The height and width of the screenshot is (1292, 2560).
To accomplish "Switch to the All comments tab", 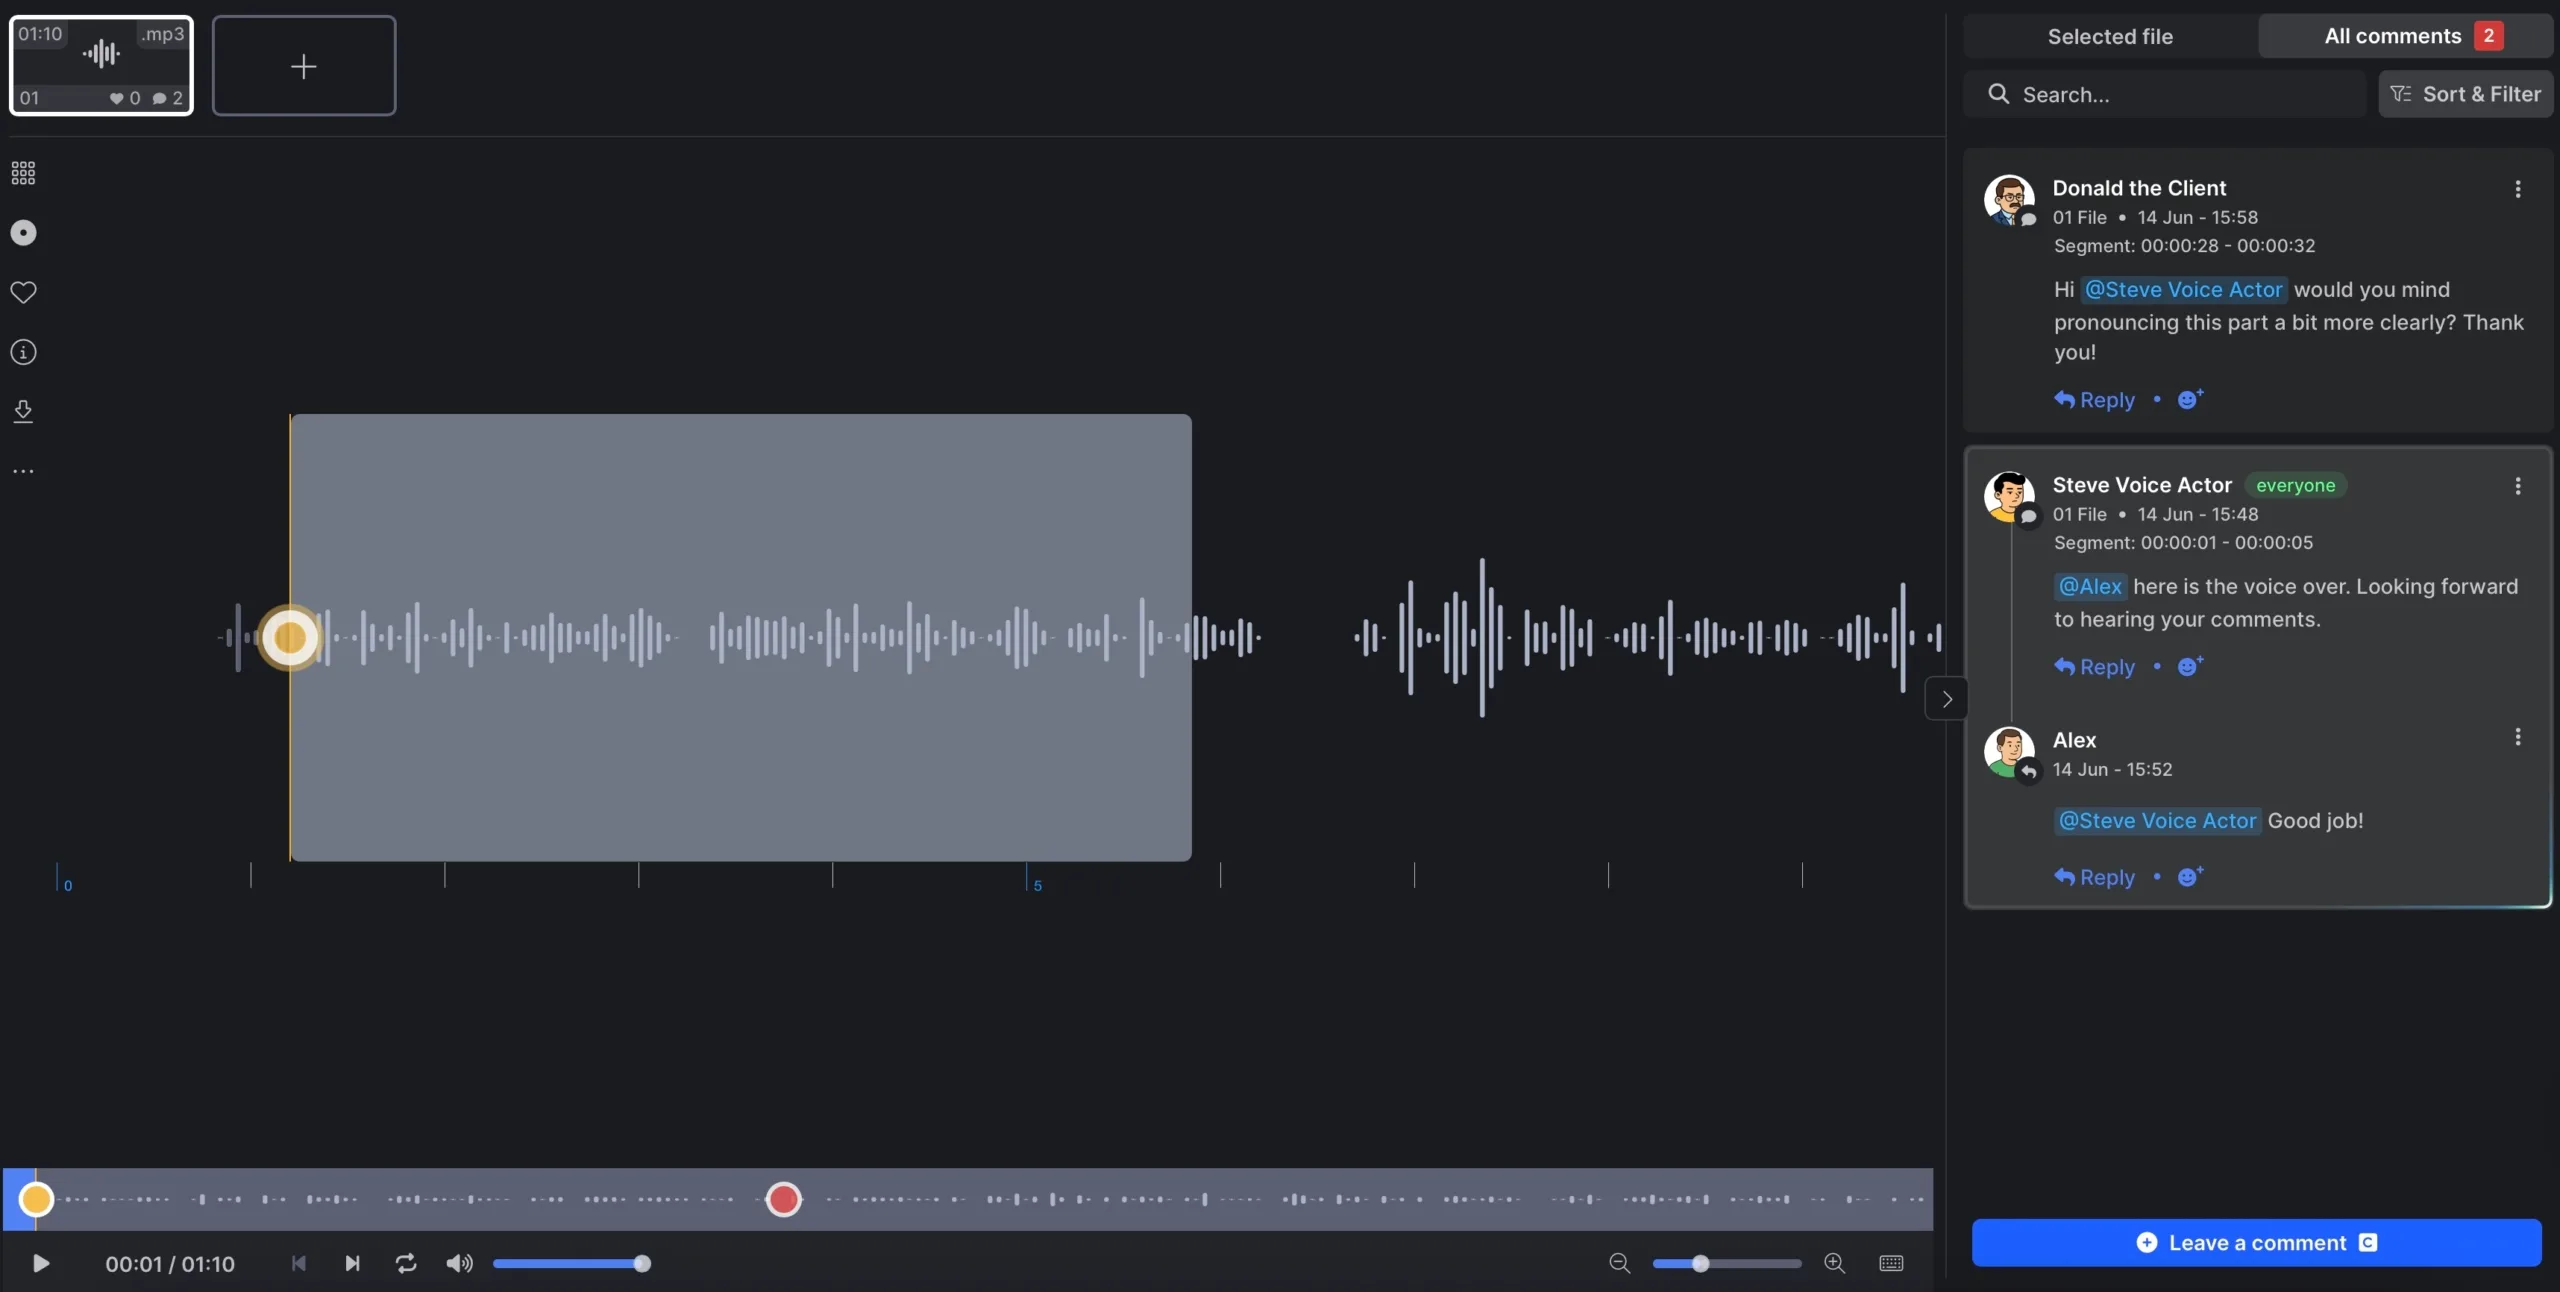I will (2405, 35).
